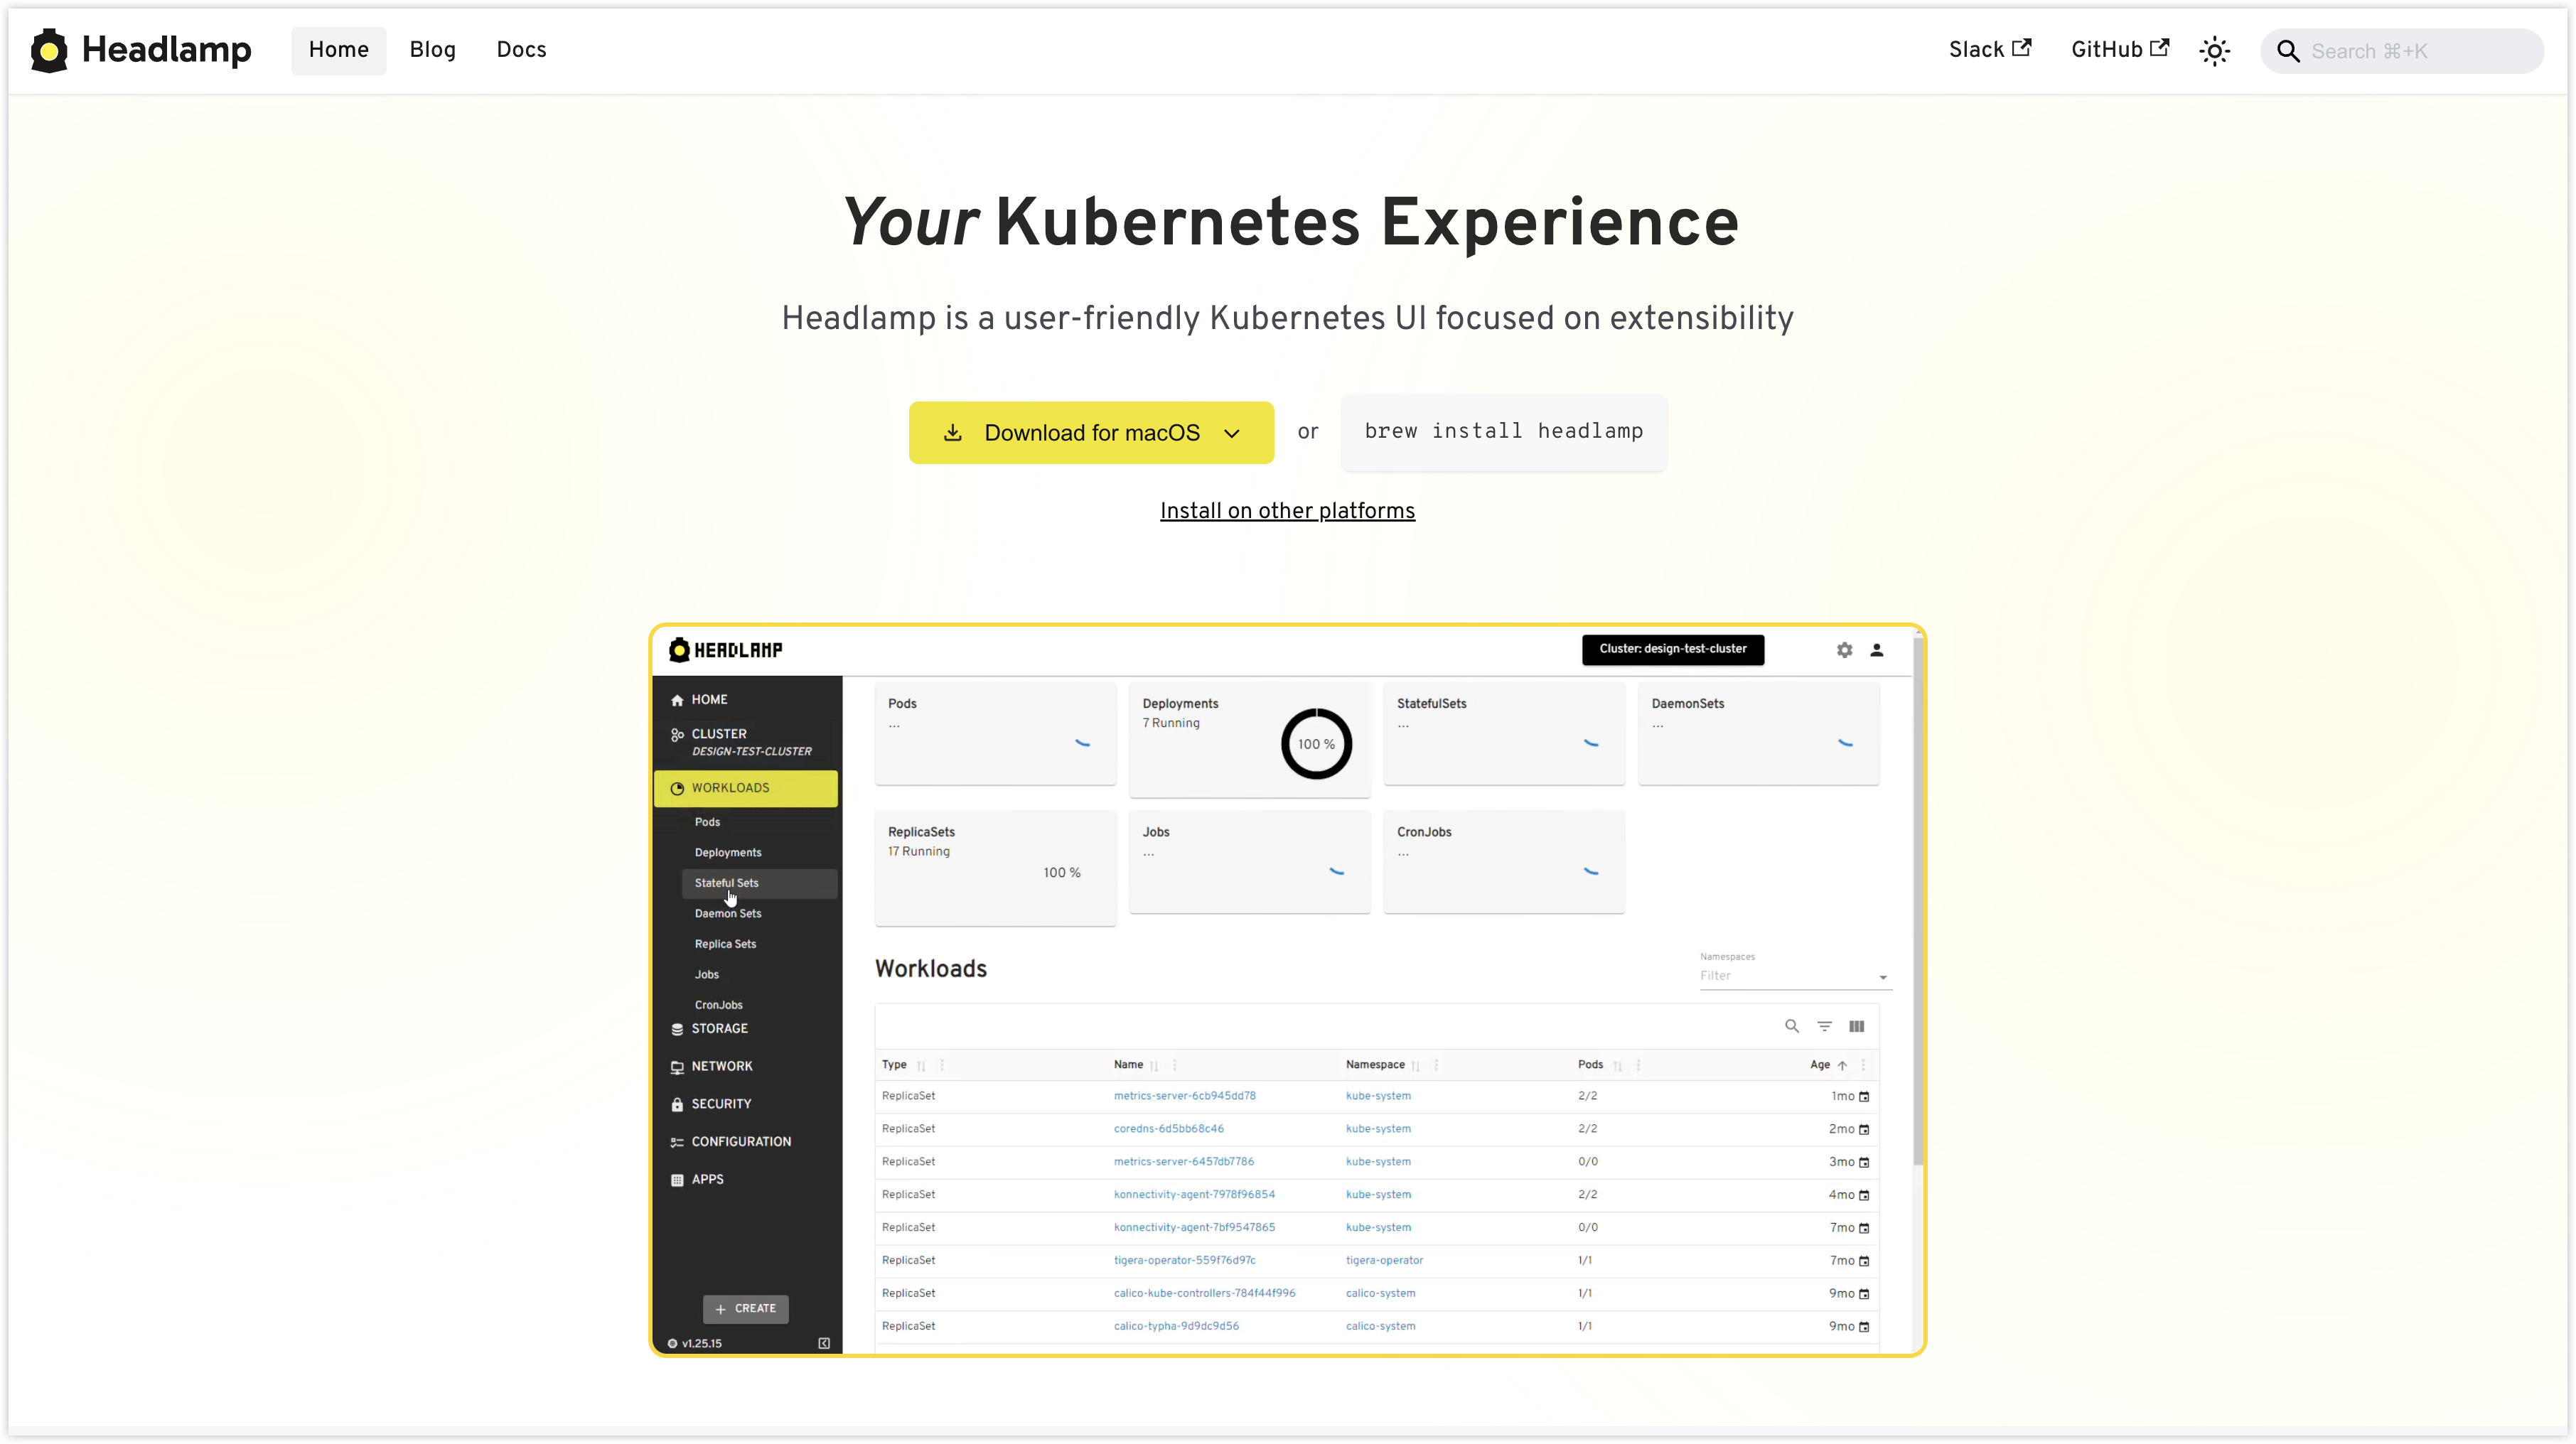This screenshot has height=1444, width=2576.
Task: Select Replica Sets in sidebar
Action: [725, 944]
